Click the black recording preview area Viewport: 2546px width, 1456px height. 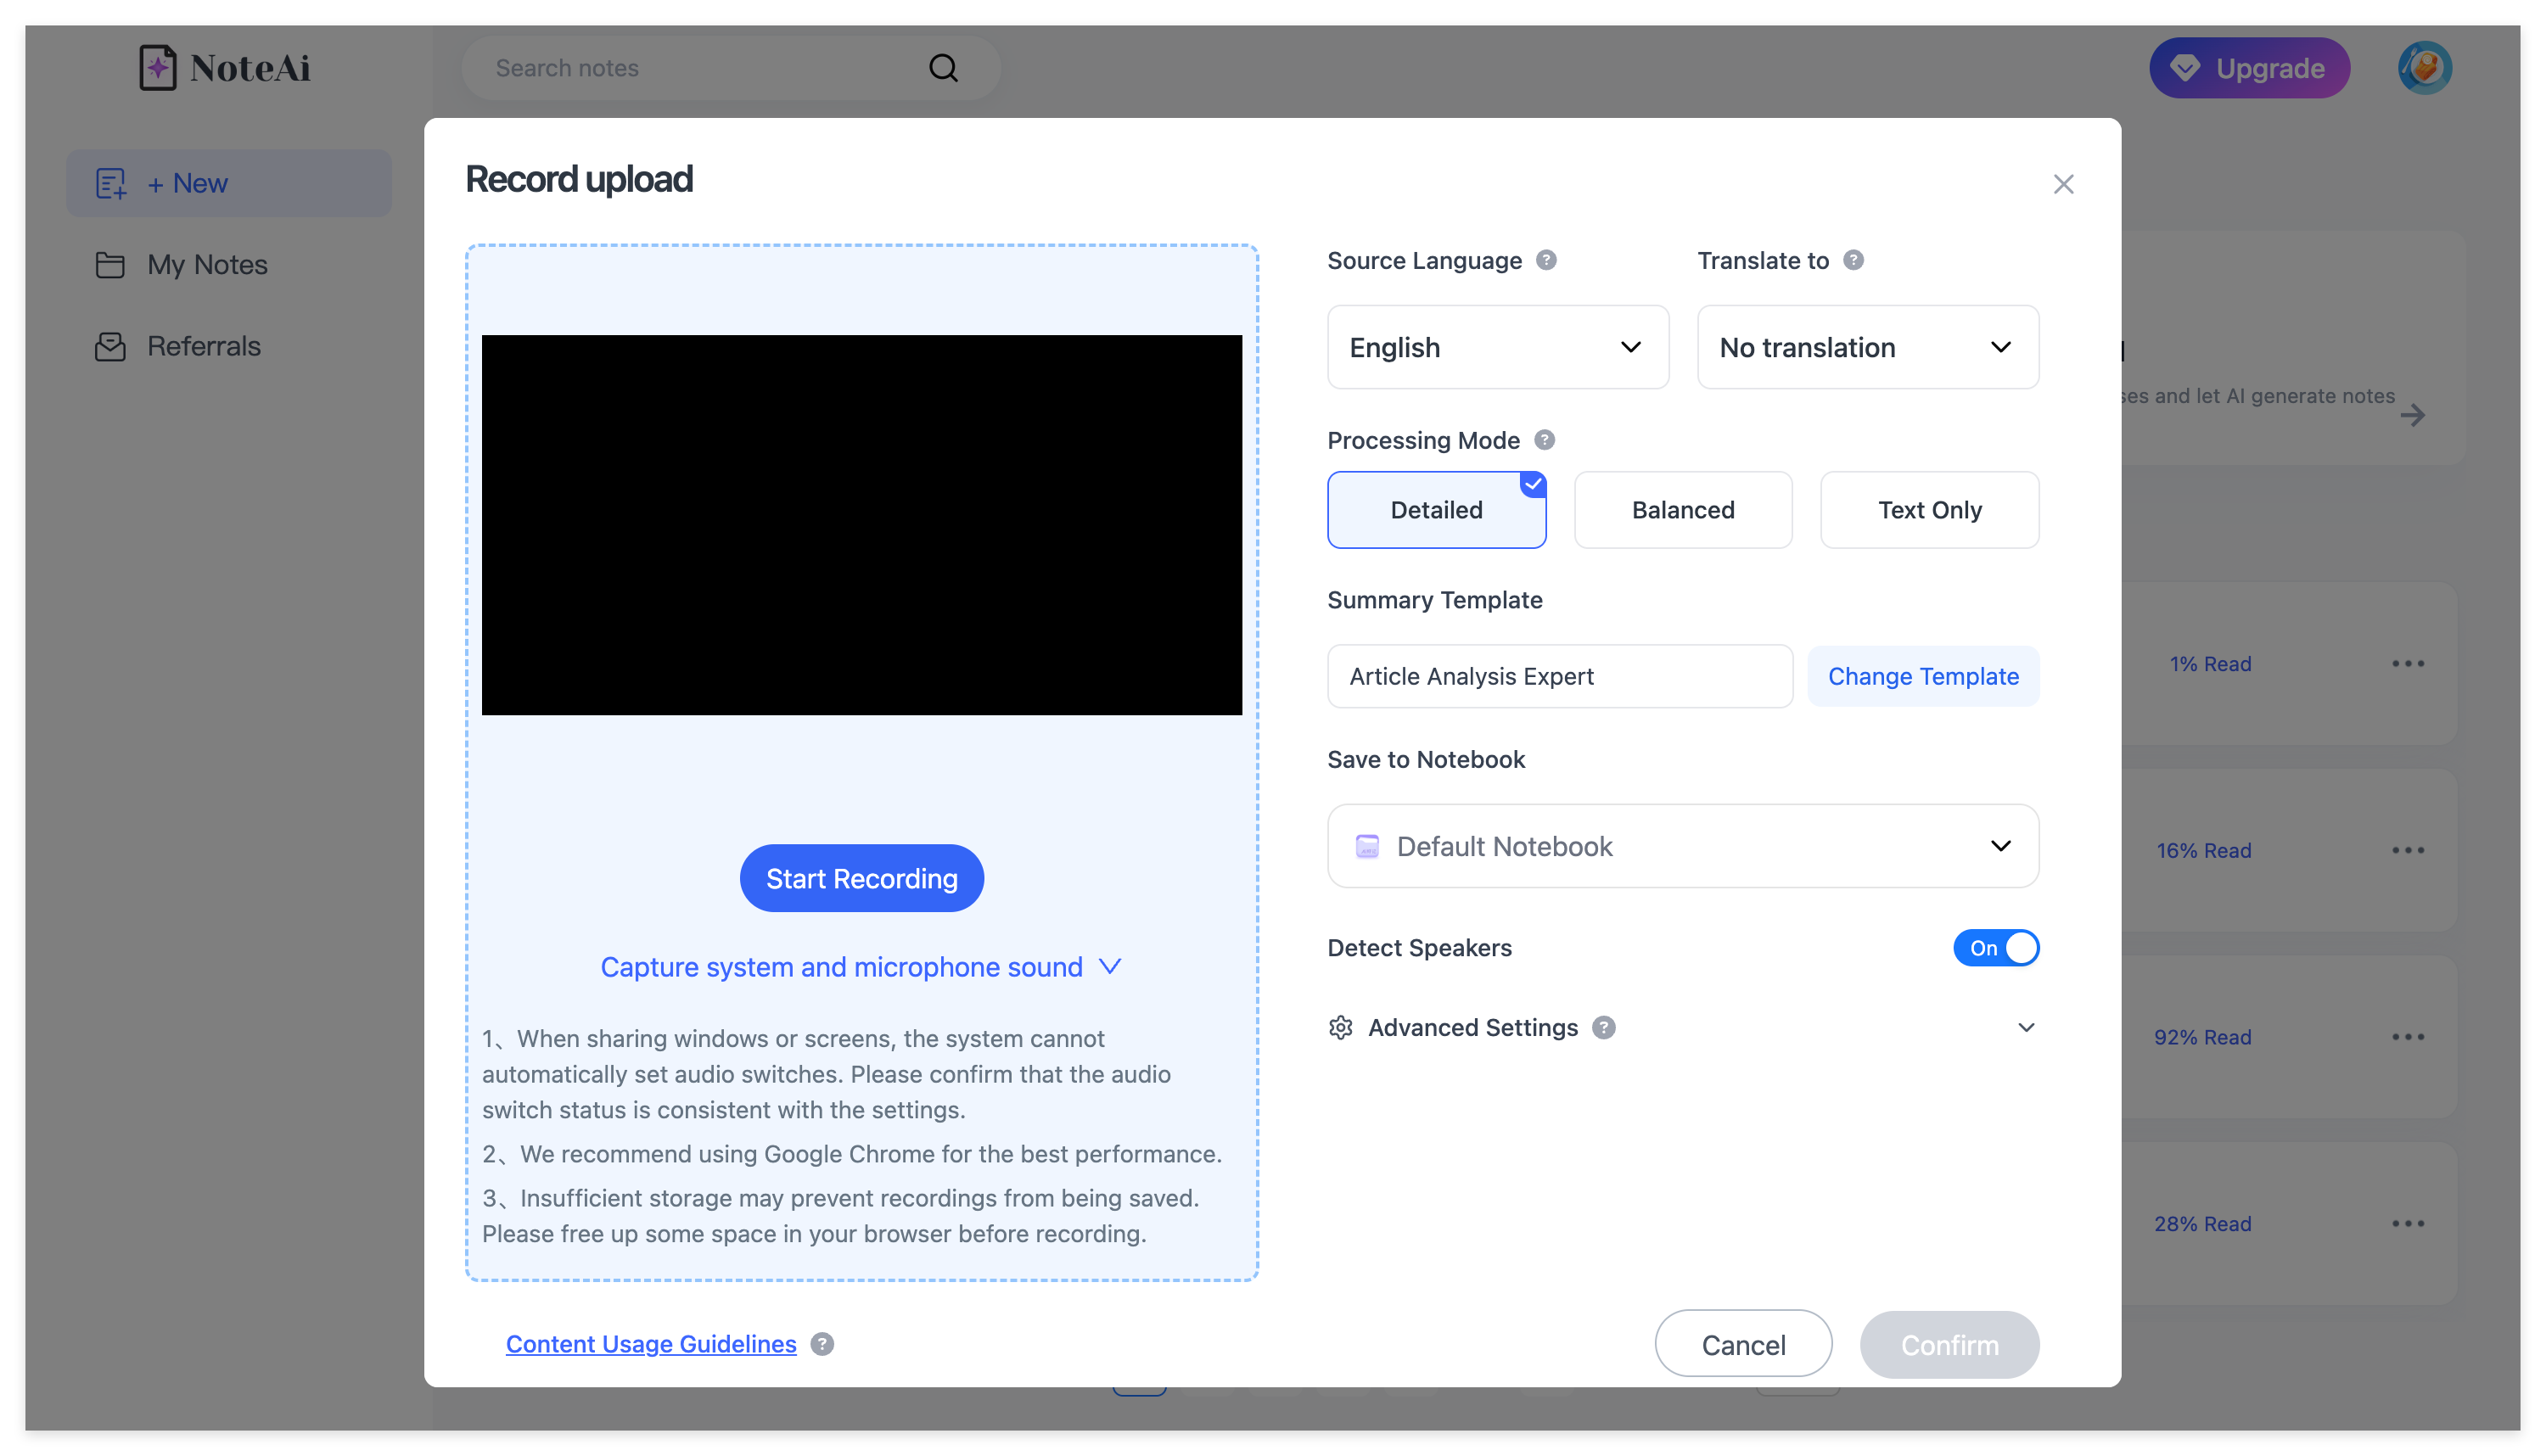(861, 525)
